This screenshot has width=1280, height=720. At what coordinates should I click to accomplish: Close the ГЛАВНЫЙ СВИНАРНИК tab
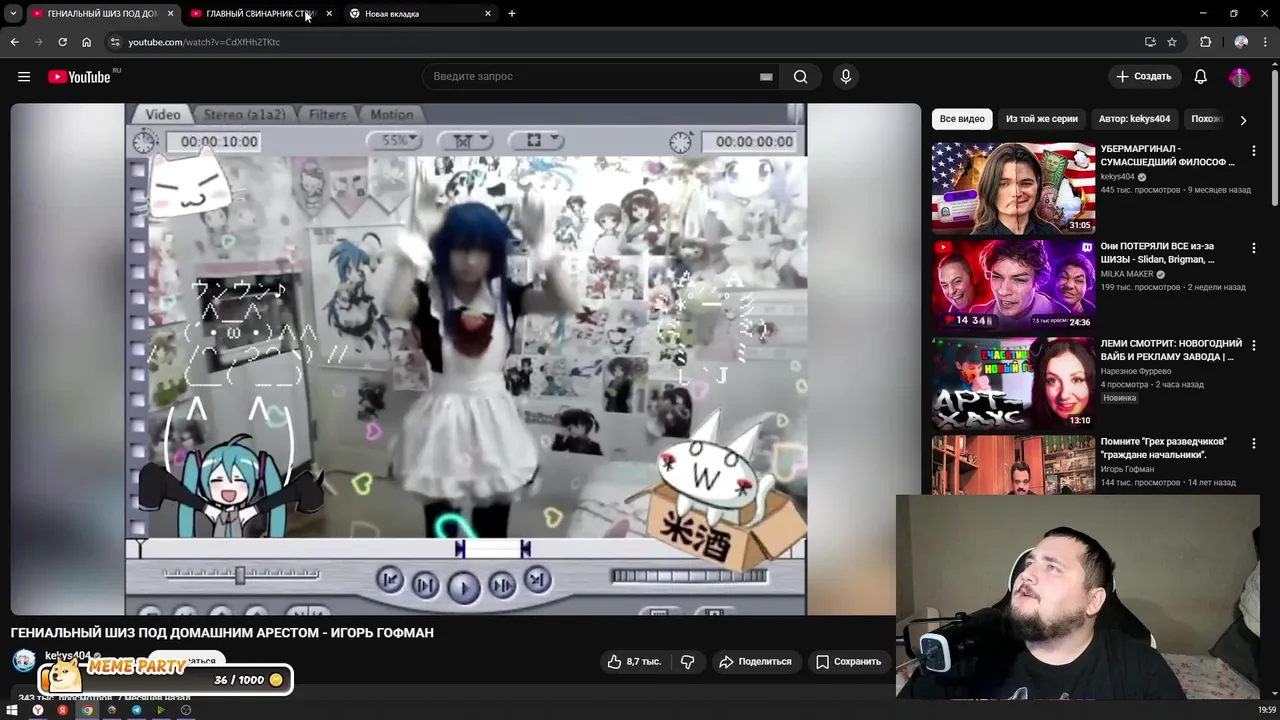point(329,14)
